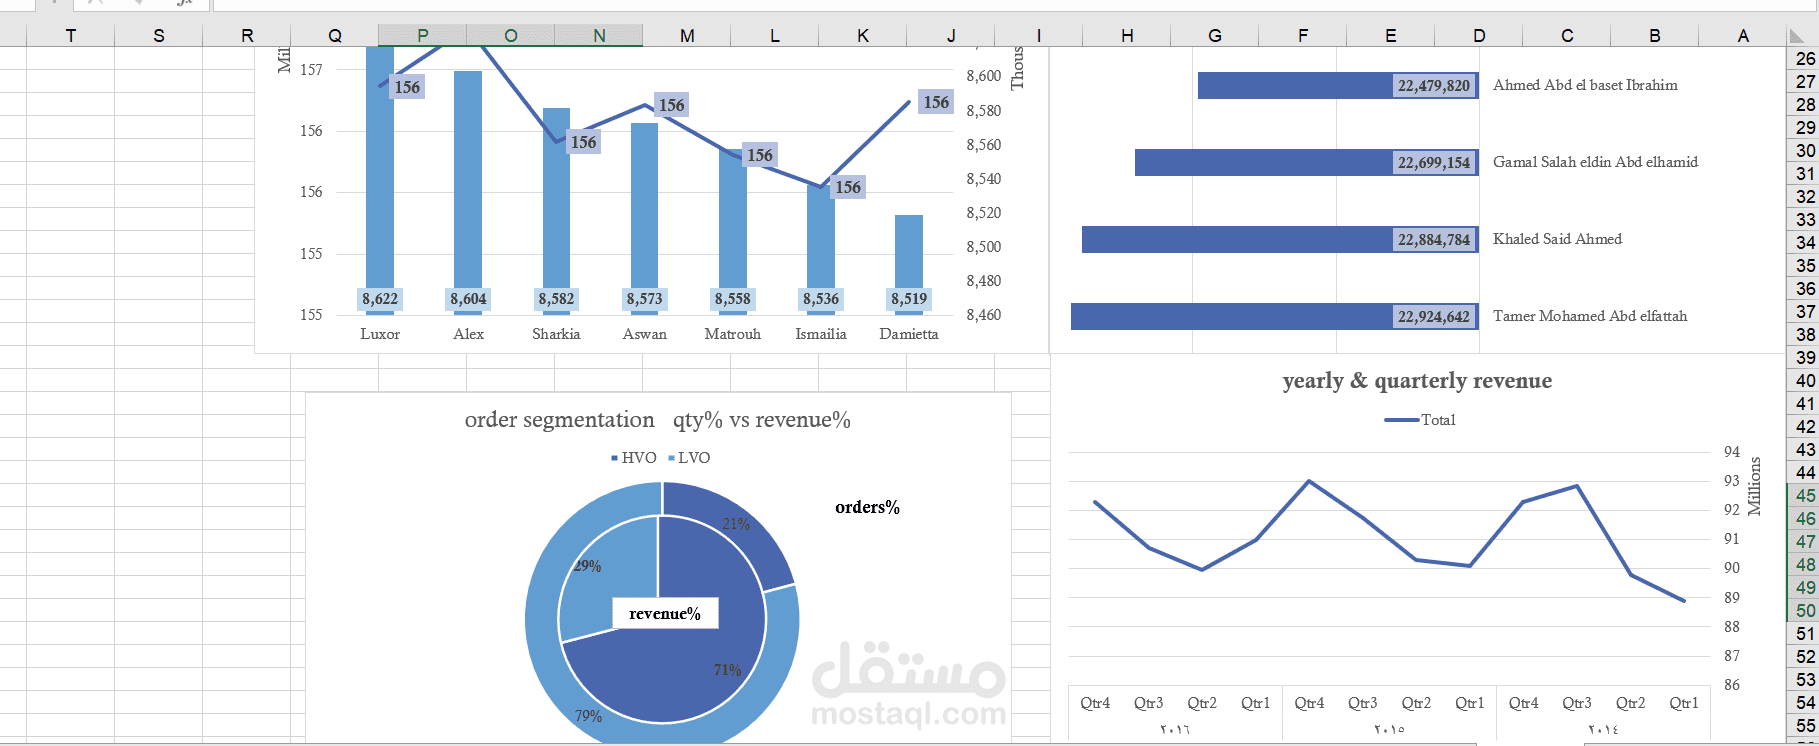The height and width of the screenshot is (746, 1819).
Task: Click the 'revenue%' label box
Action: pos(665,614)
